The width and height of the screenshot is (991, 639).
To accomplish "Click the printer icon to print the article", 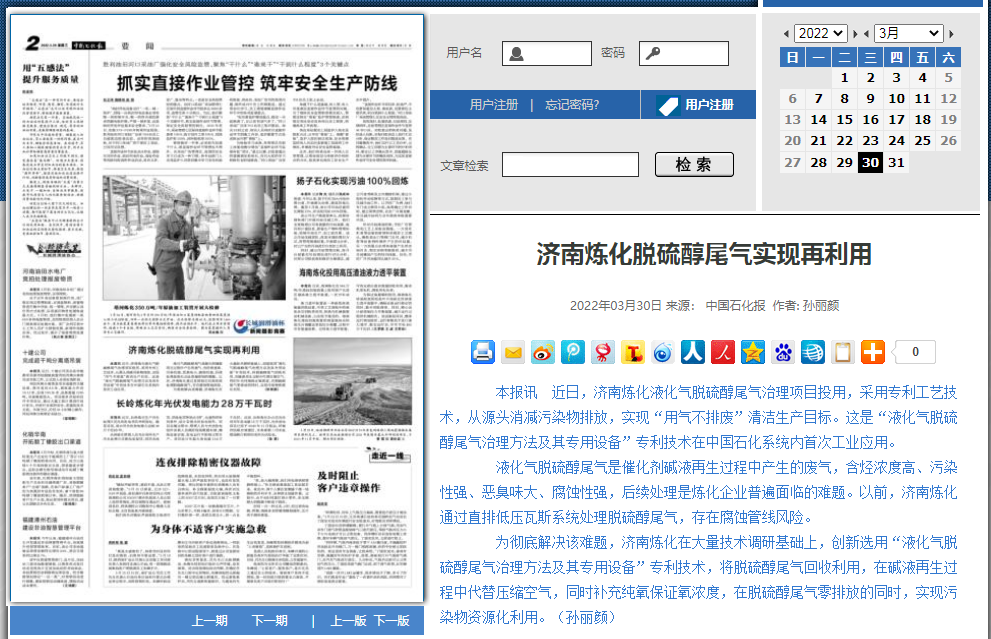I will click(483, 352).
